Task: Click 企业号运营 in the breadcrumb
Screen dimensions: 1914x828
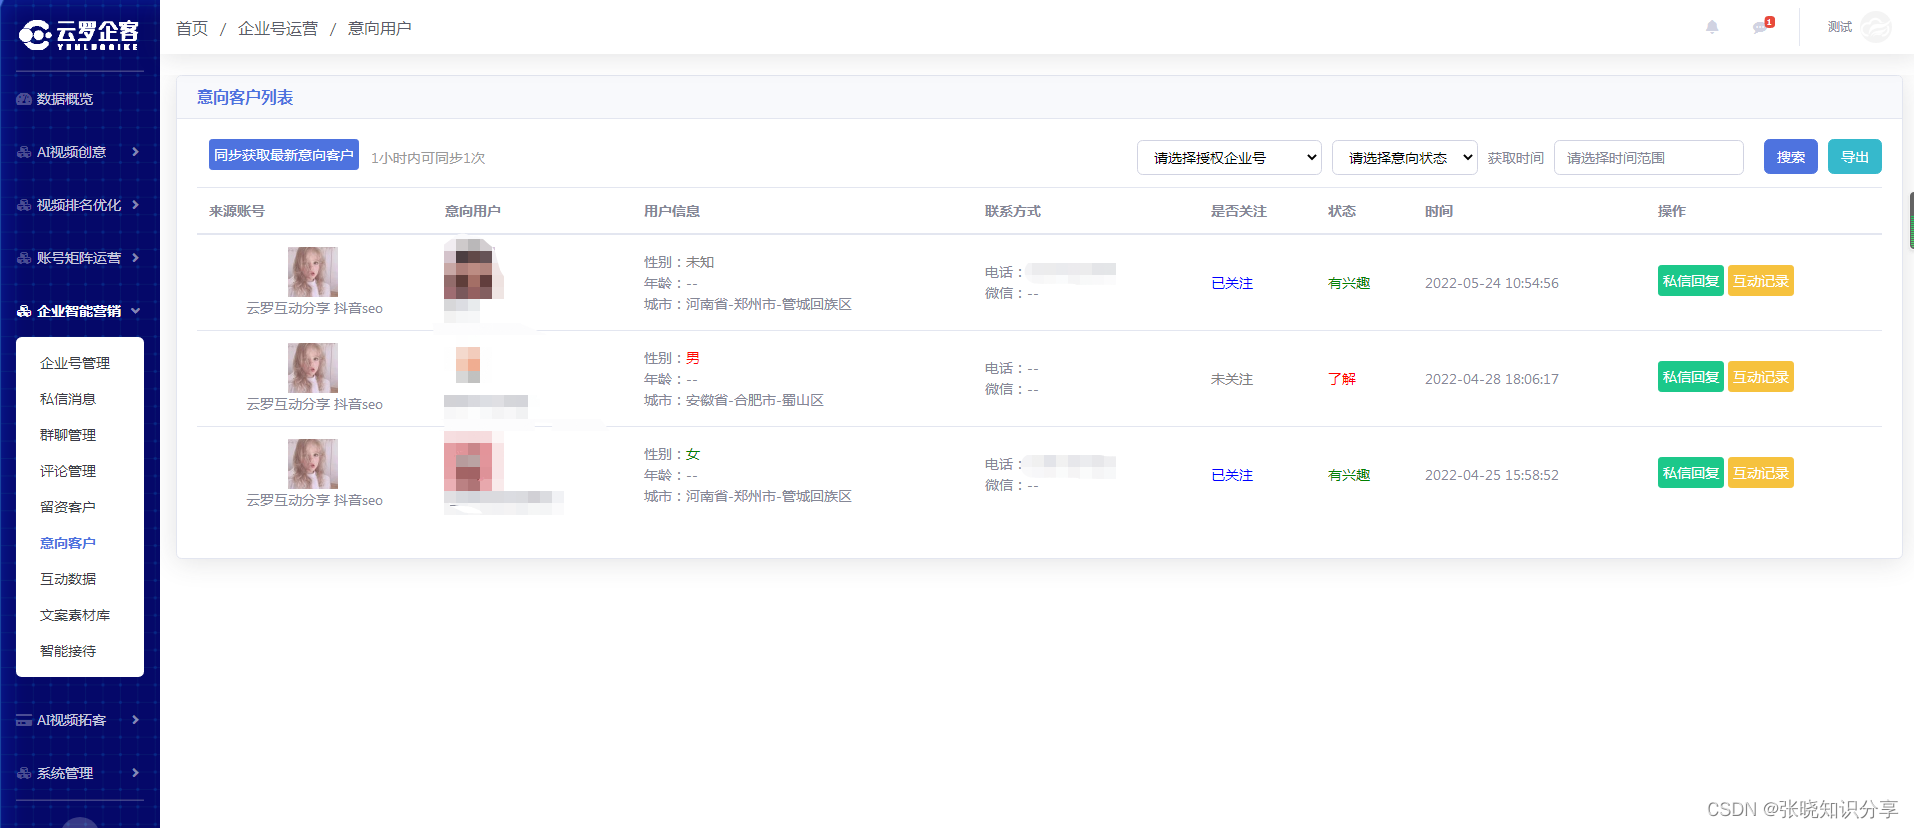Action: click(278, 28)
